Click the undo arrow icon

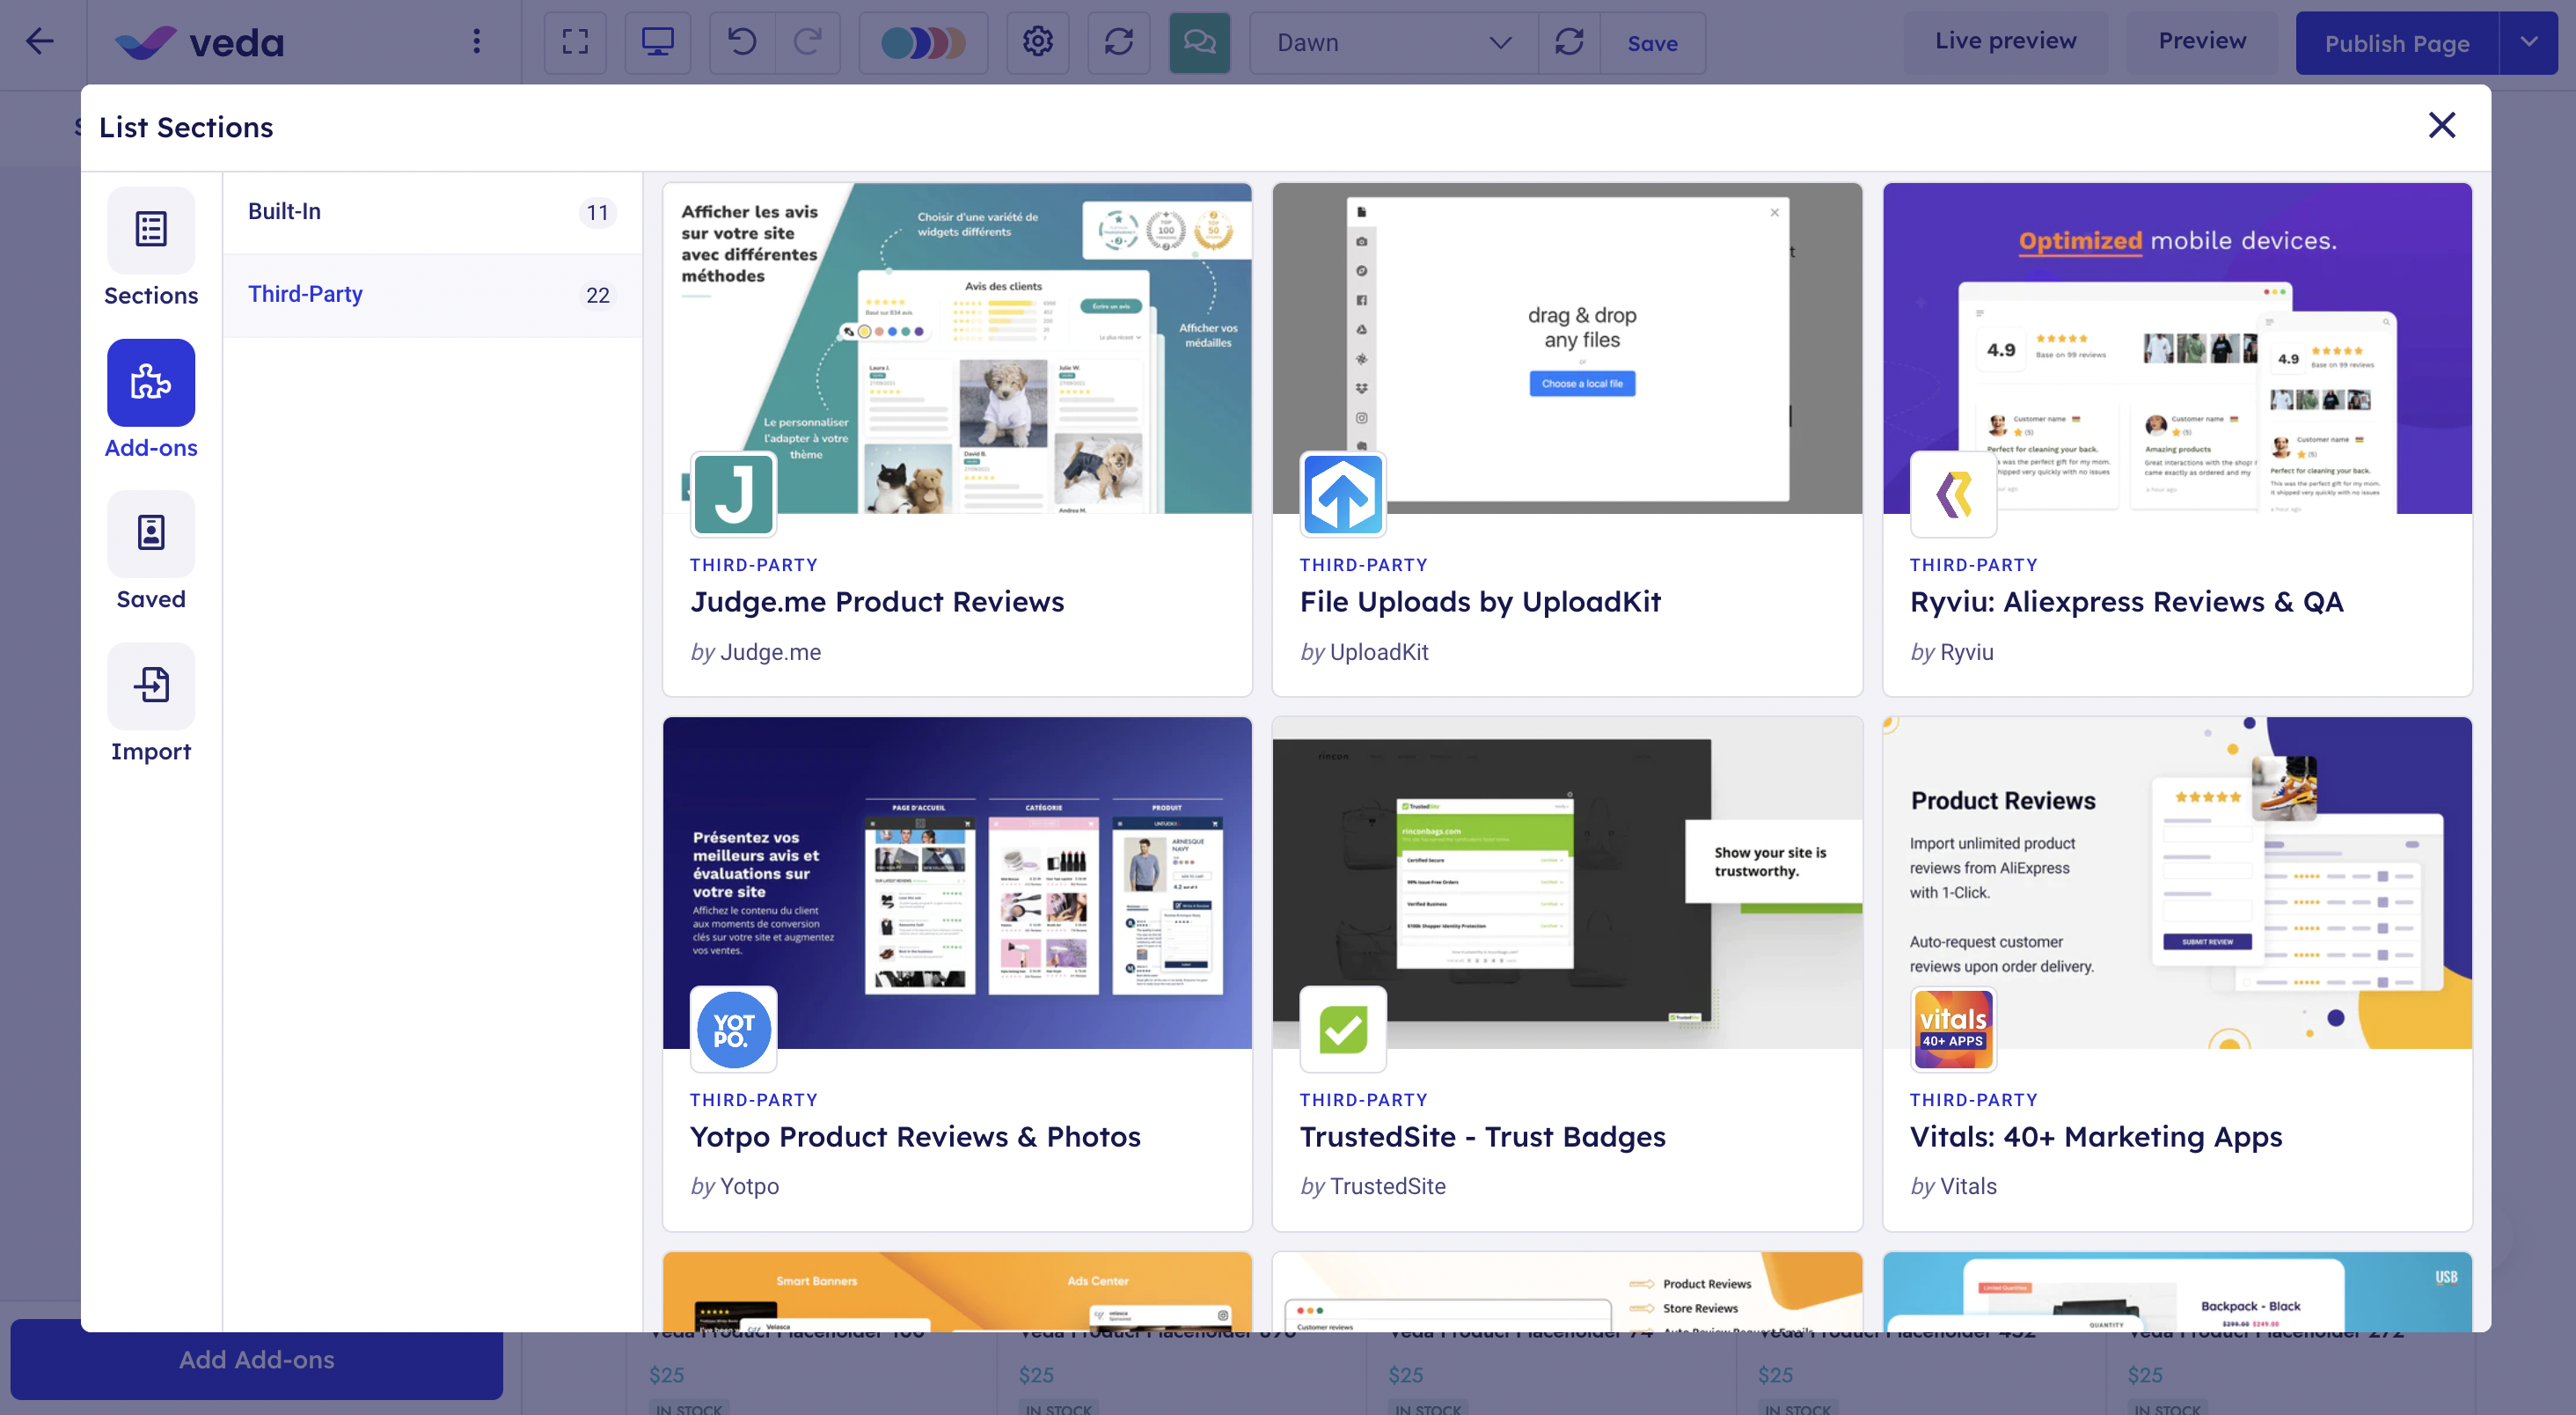coord(742,42)
